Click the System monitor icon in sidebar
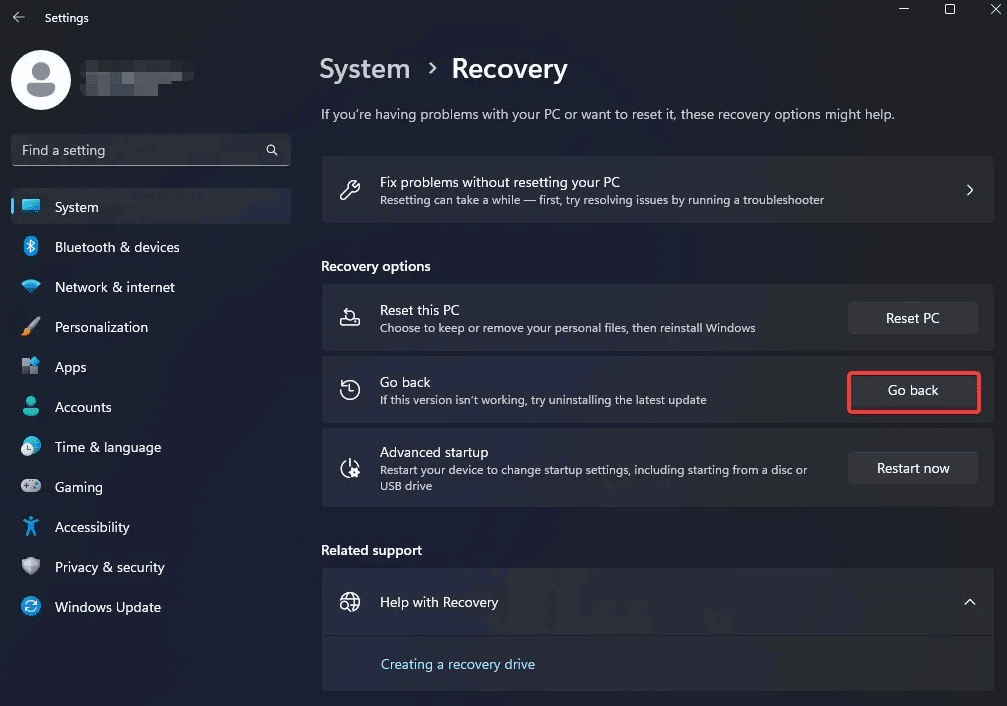Viewport: 1007px width, 706px height. tap(31, 206)
